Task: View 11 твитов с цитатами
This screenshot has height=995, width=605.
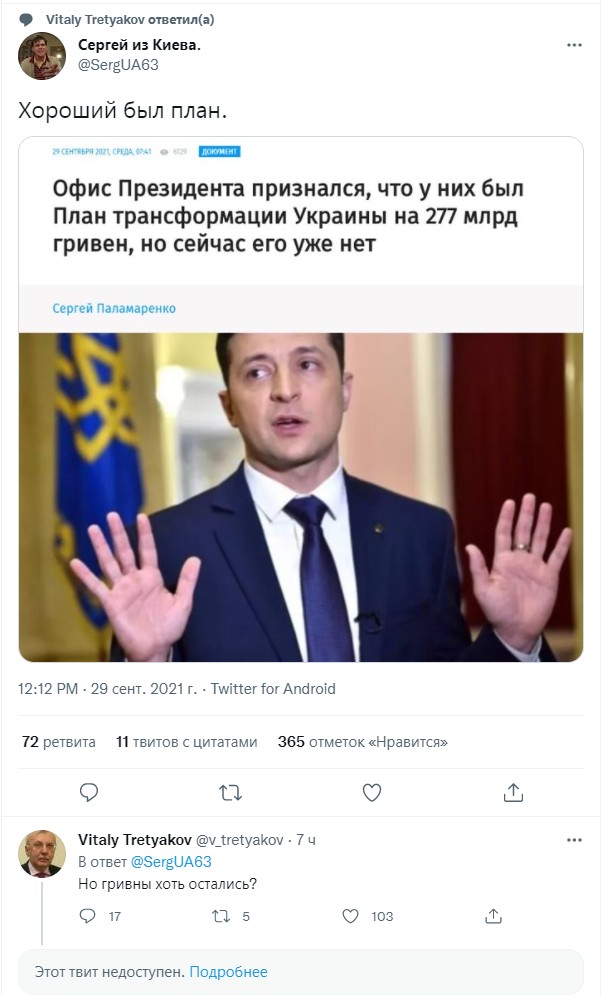Action: (187, 742)
